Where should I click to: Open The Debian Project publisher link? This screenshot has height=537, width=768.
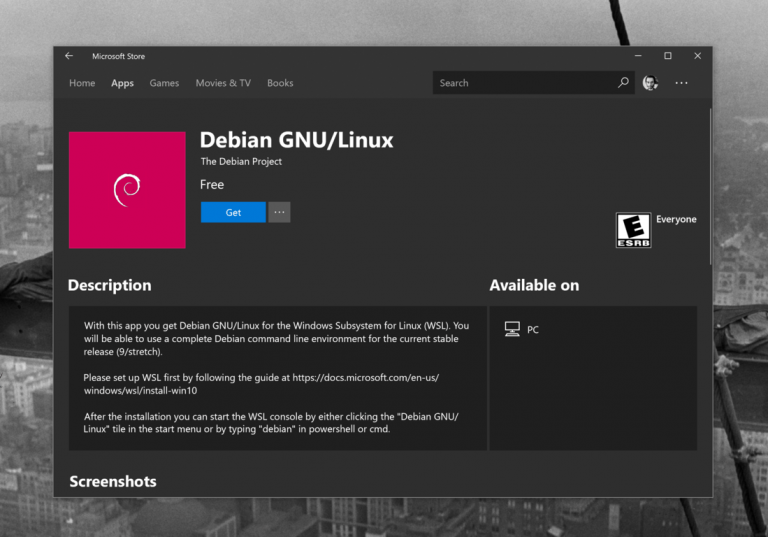coord(241,161)
